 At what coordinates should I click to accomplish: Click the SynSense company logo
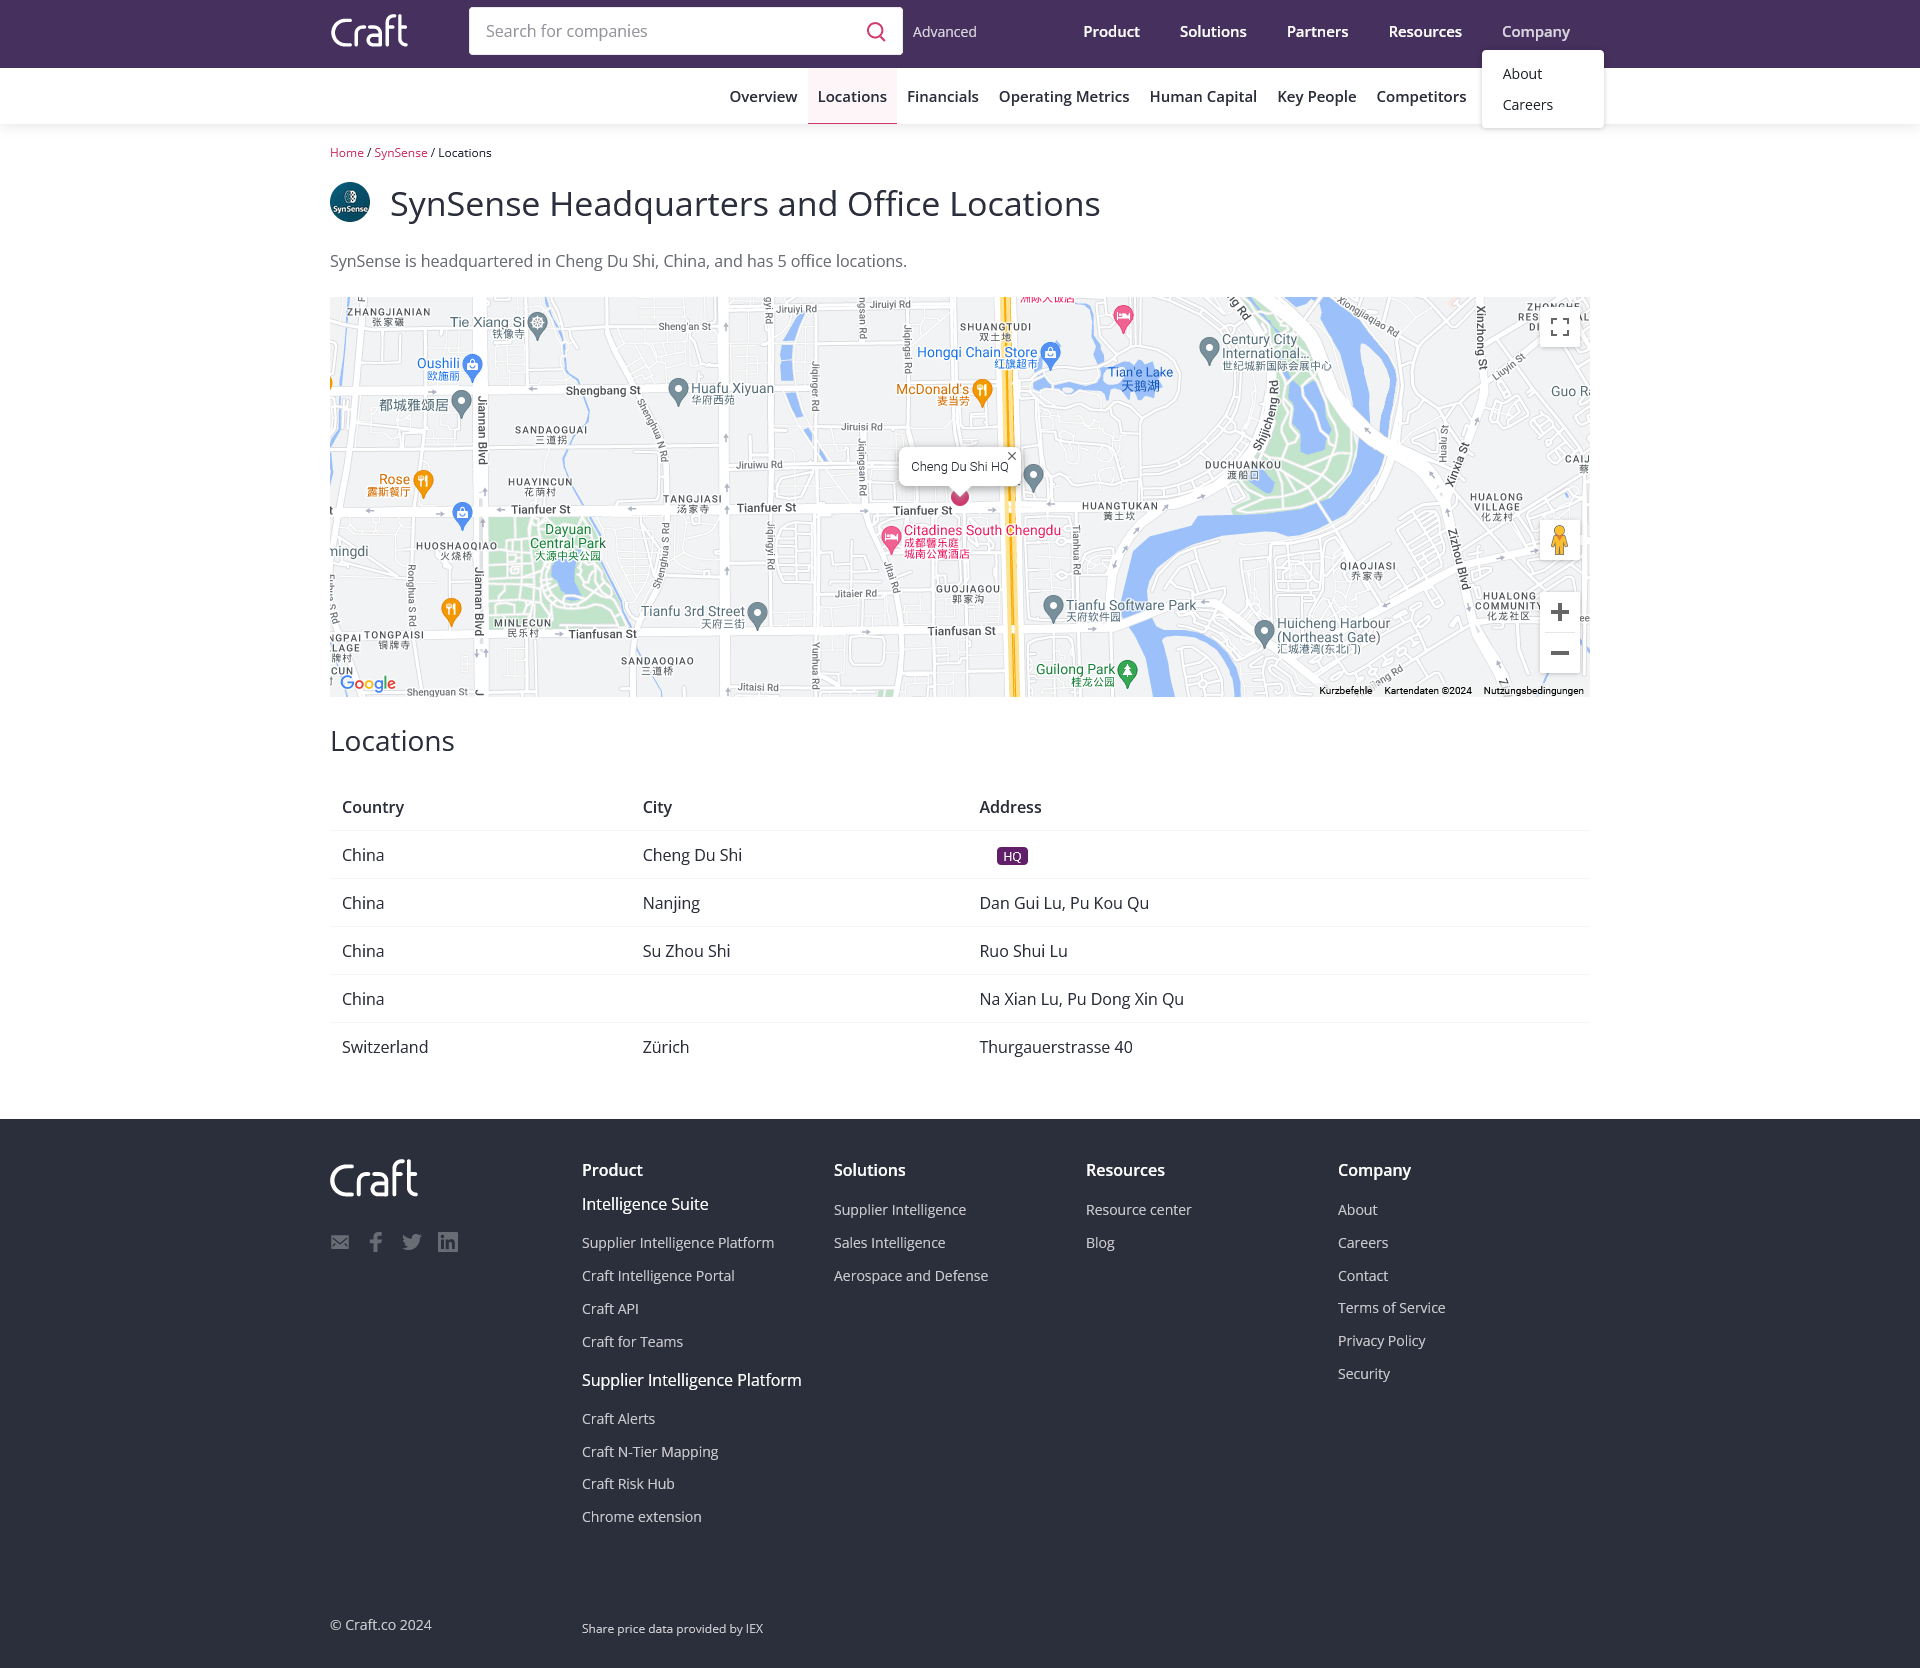[x=350, y=202]
